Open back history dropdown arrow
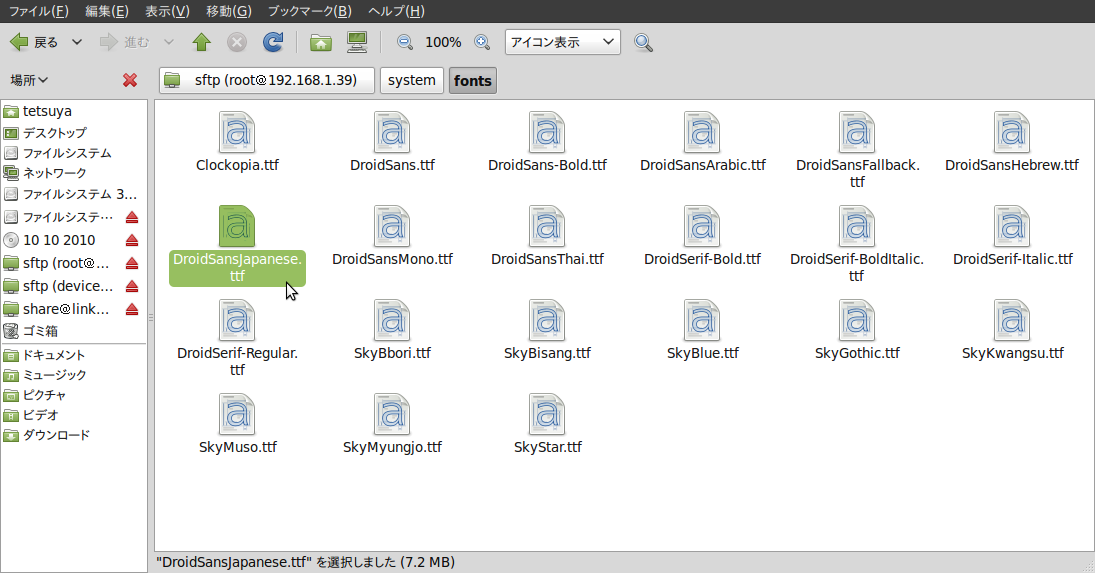This screenshot has width=1095, height=573. pos(77,43)
